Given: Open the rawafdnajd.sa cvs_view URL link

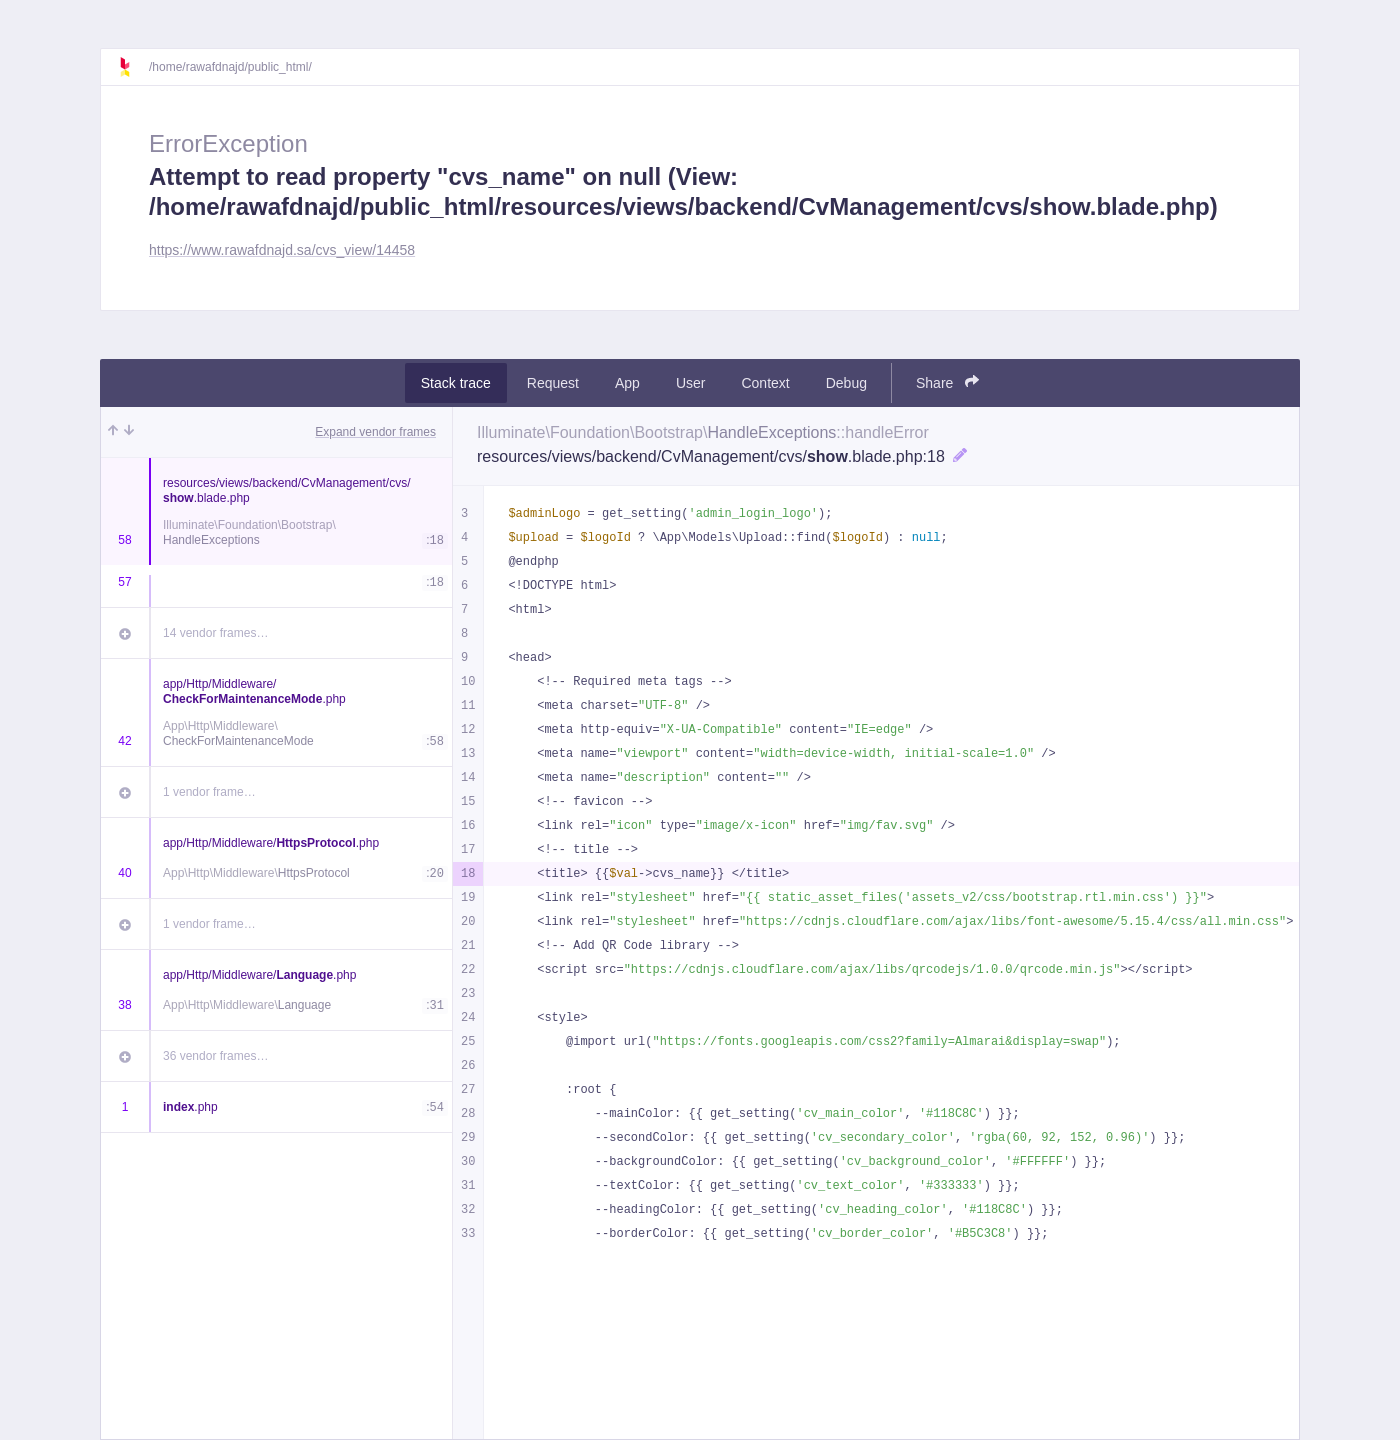Looking at the screenshot, I should click(282, 250).
